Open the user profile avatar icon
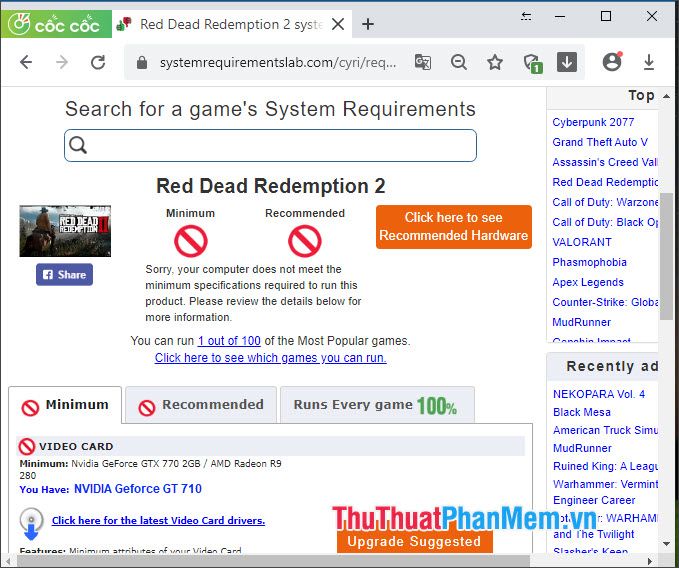The height and width of the screenshot is (568, 679). pos(612,62)
